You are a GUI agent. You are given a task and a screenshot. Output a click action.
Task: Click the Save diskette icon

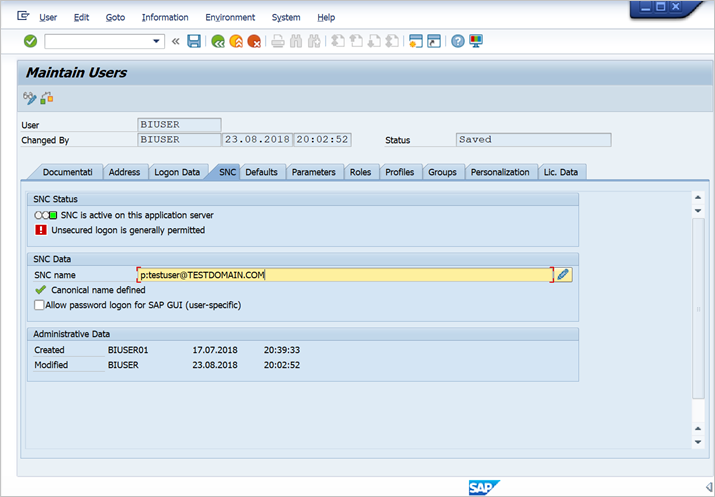194,41
